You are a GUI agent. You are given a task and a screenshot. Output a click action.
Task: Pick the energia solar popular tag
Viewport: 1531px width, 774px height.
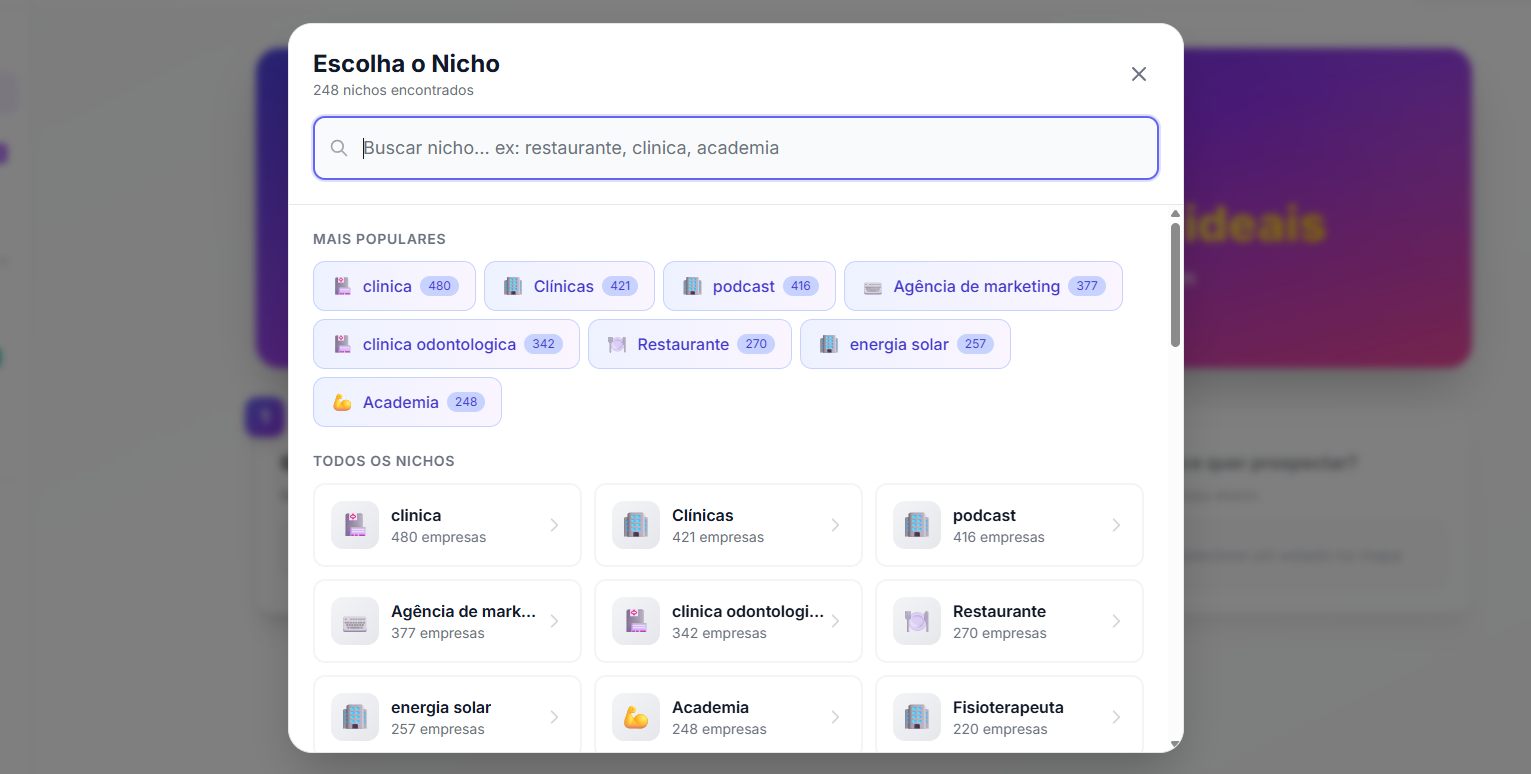tap(905, 344)
